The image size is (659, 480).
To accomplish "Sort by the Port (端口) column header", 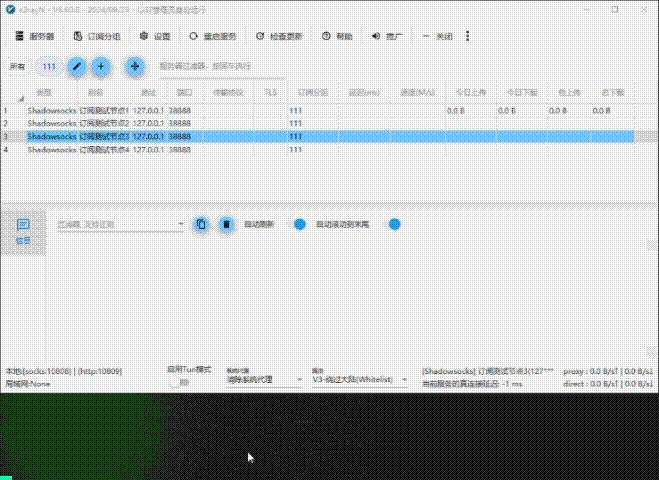I will pyautogui.click(x=185, y=92).
